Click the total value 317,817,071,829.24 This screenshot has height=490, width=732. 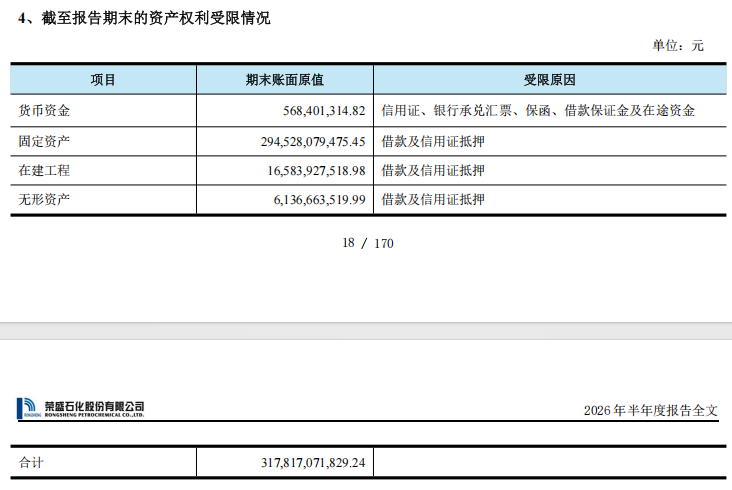click(313, 463)
